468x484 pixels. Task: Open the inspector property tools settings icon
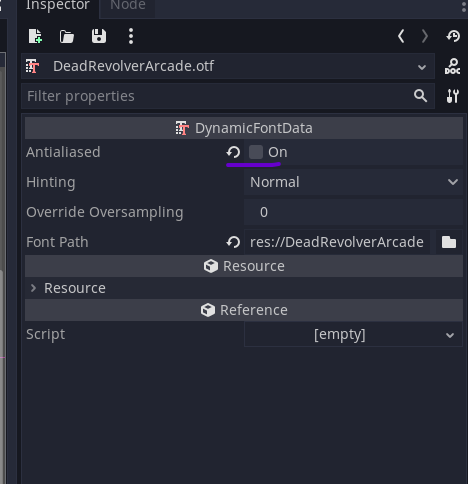(x=453, y=96)
